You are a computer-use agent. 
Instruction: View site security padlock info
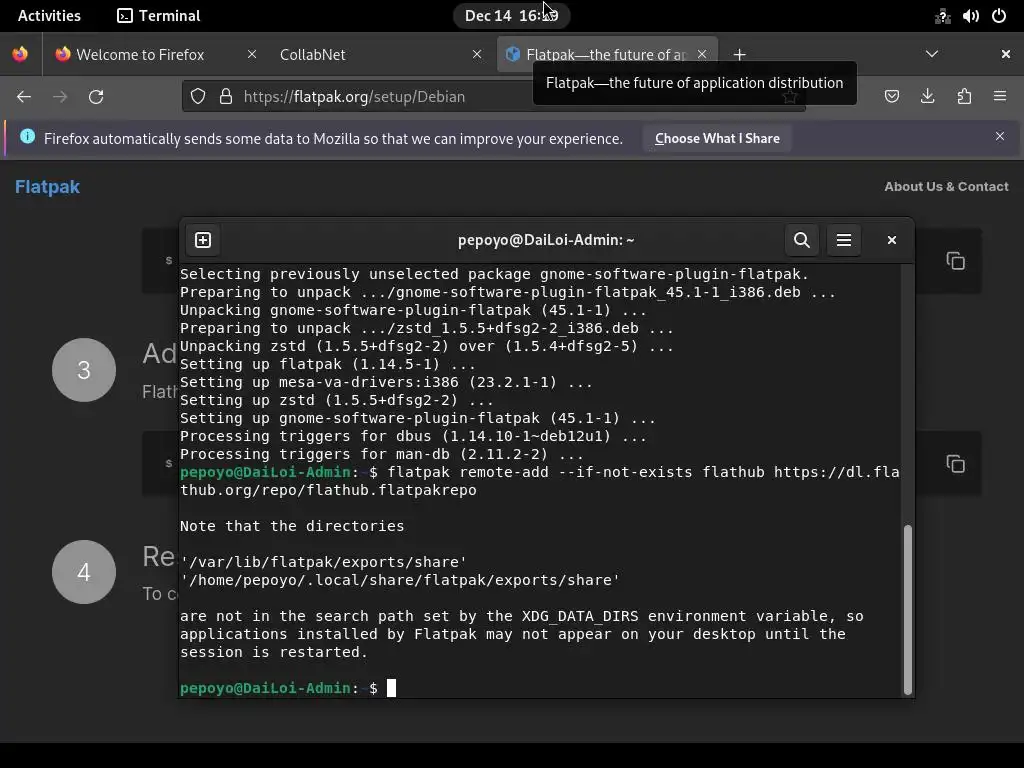(x=226, y=97)
